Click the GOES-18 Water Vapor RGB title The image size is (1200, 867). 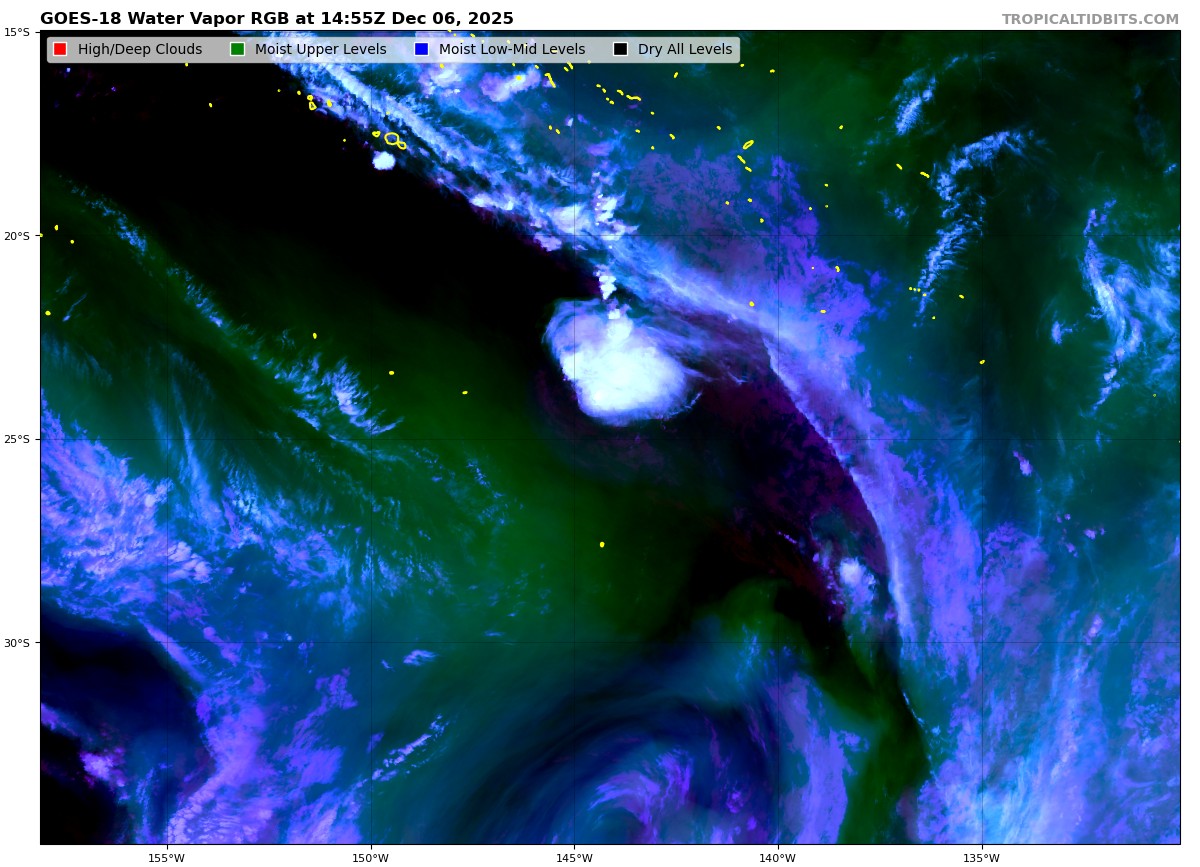coord(276,19)
